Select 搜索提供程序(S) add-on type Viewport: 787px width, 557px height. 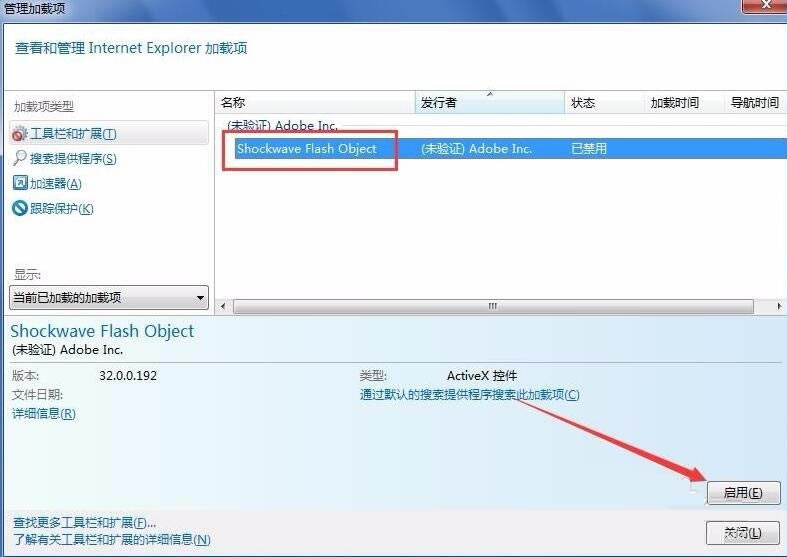pyautogui.click(x=73, y=159)
